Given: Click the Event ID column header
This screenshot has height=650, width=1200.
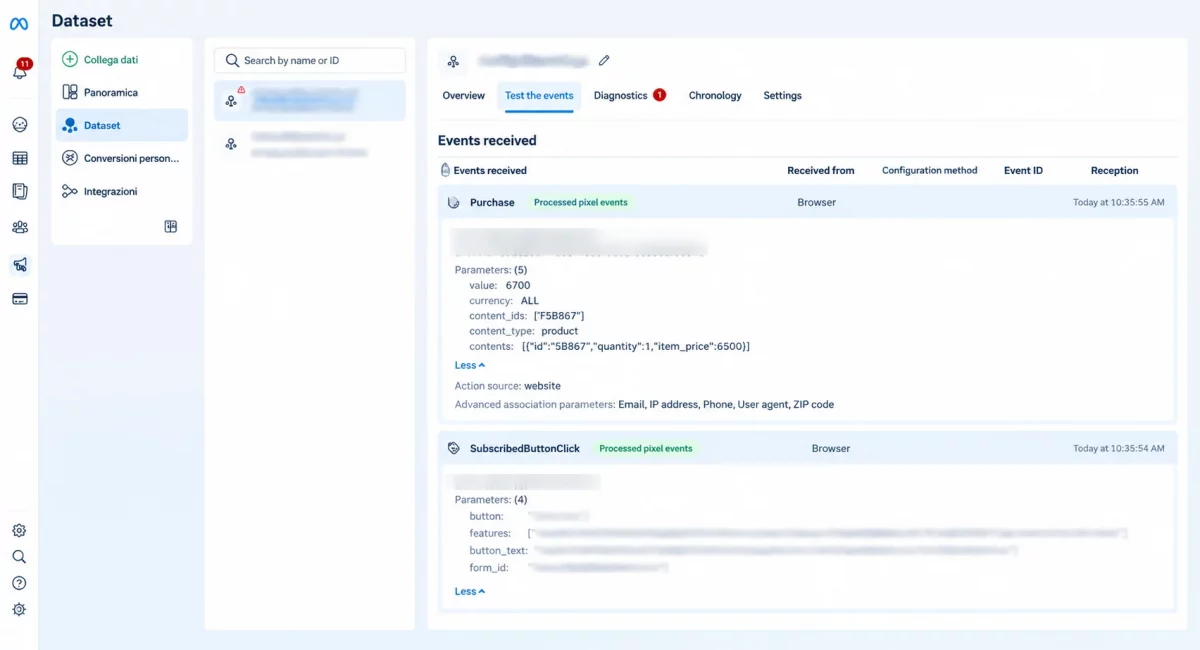Looking at the screenshot, I should (1023, 170).
